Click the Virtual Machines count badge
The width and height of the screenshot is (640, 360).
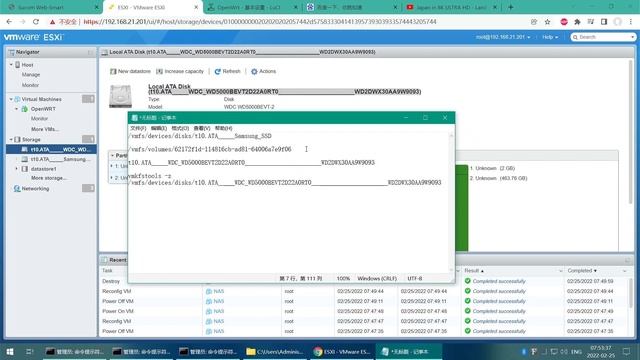88,99
